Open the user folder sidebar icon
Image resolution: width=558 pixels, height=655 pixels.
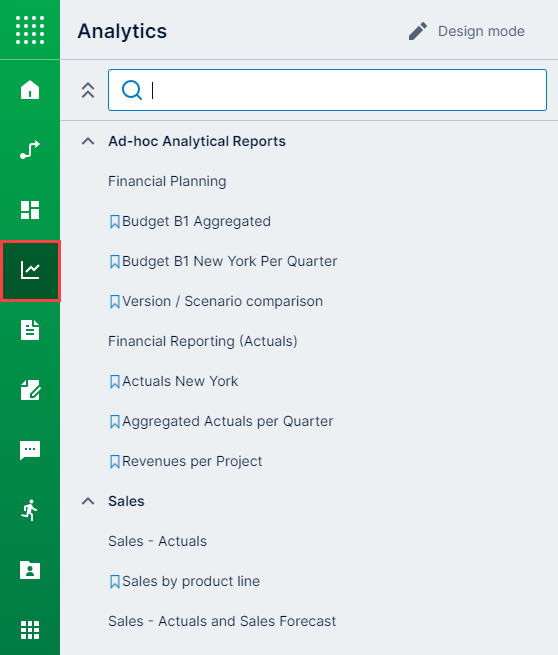[x=30, y=570]
